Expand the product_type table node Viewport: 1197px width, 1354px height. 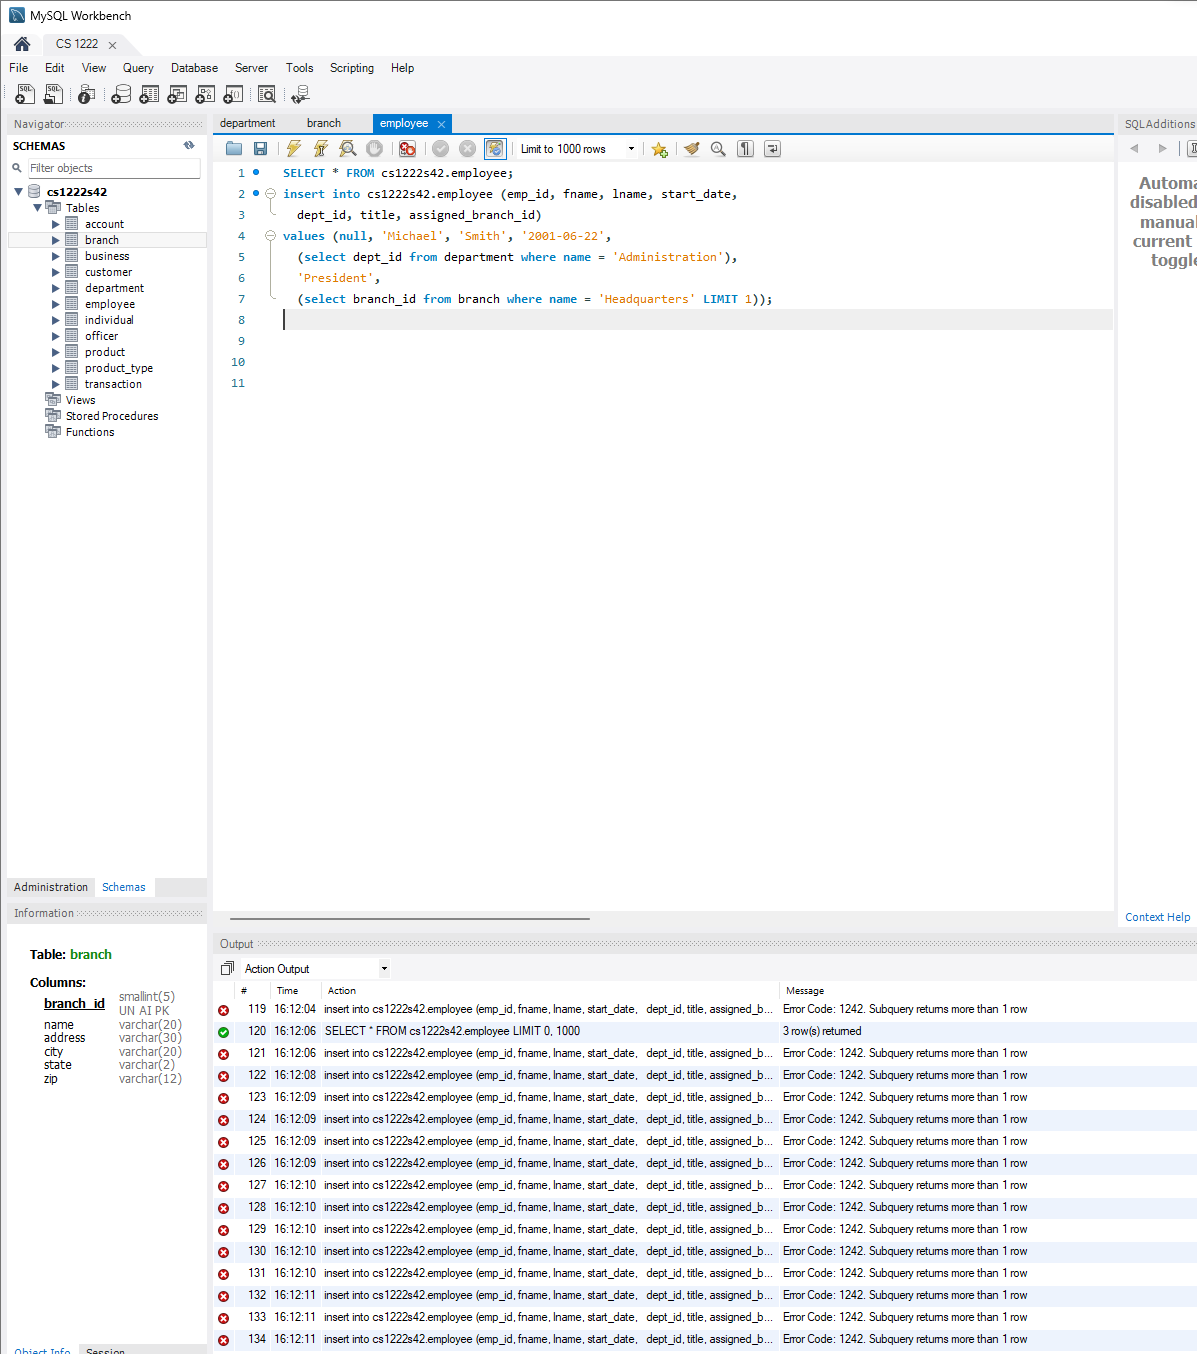(x=56, y=368)
